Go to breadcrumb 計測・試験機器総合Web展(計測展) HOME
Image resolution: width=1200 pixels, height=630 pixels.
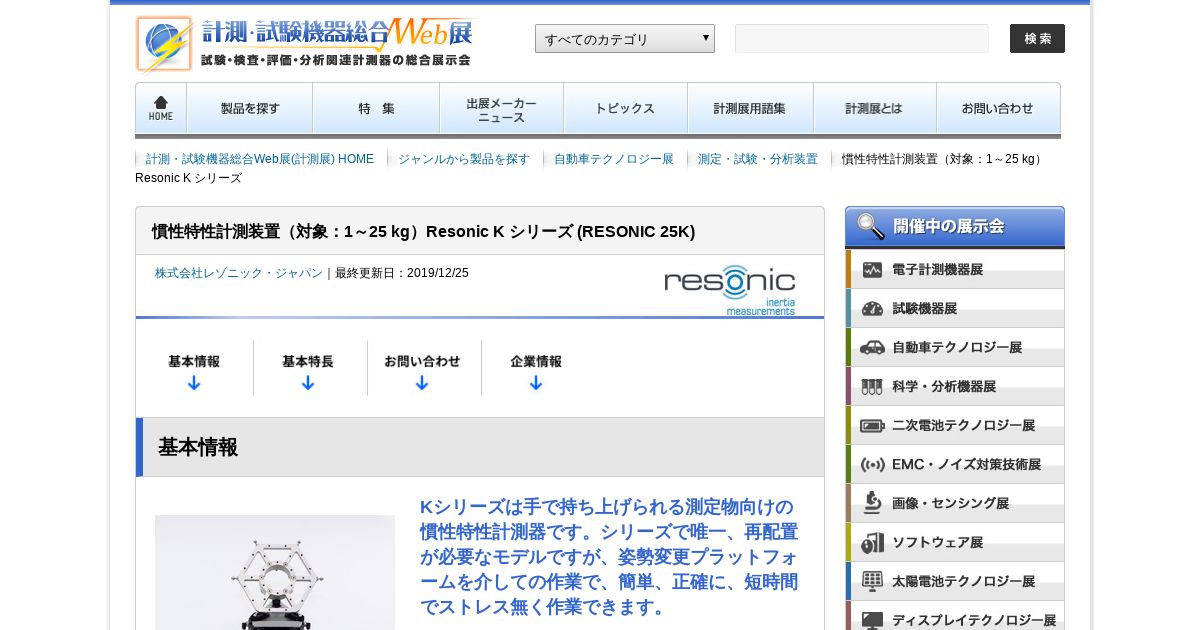260,159
